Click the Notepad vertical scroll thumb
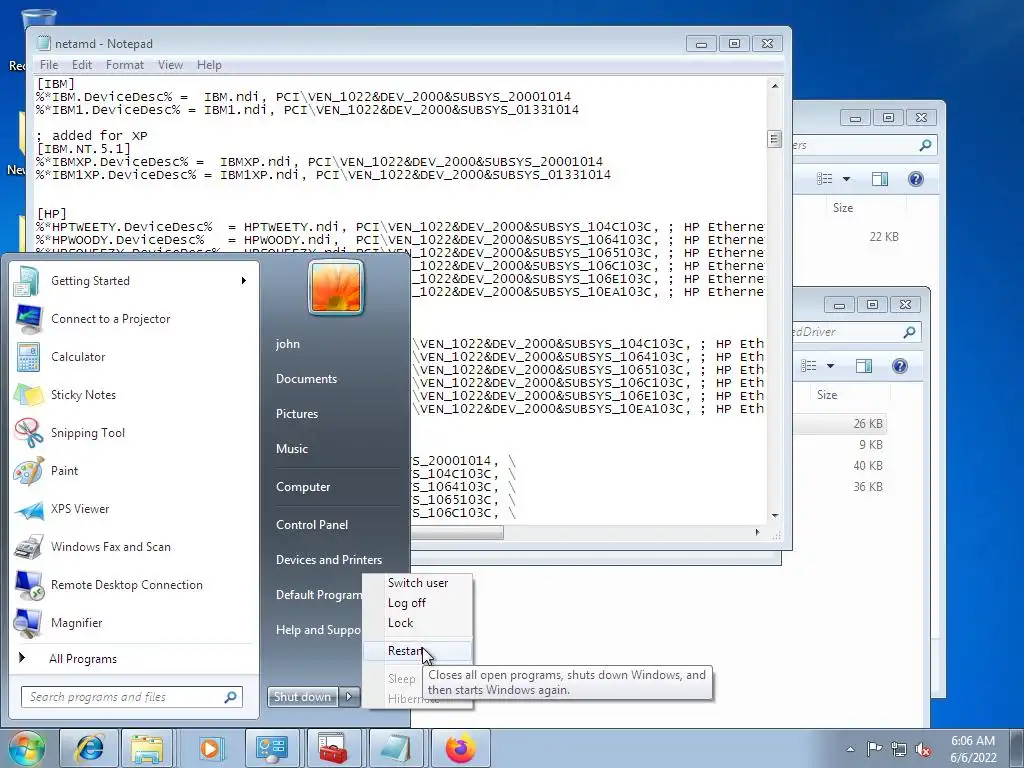 (x=775, y=139)
